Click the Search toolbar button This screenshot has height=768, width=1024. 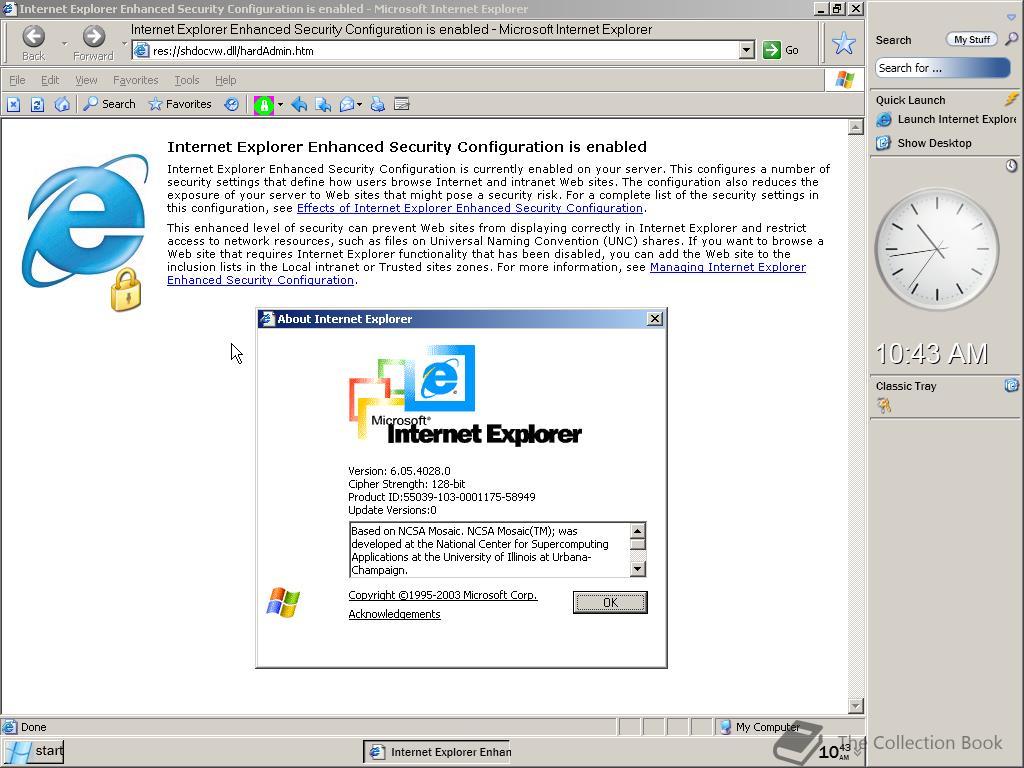point(110,104)
